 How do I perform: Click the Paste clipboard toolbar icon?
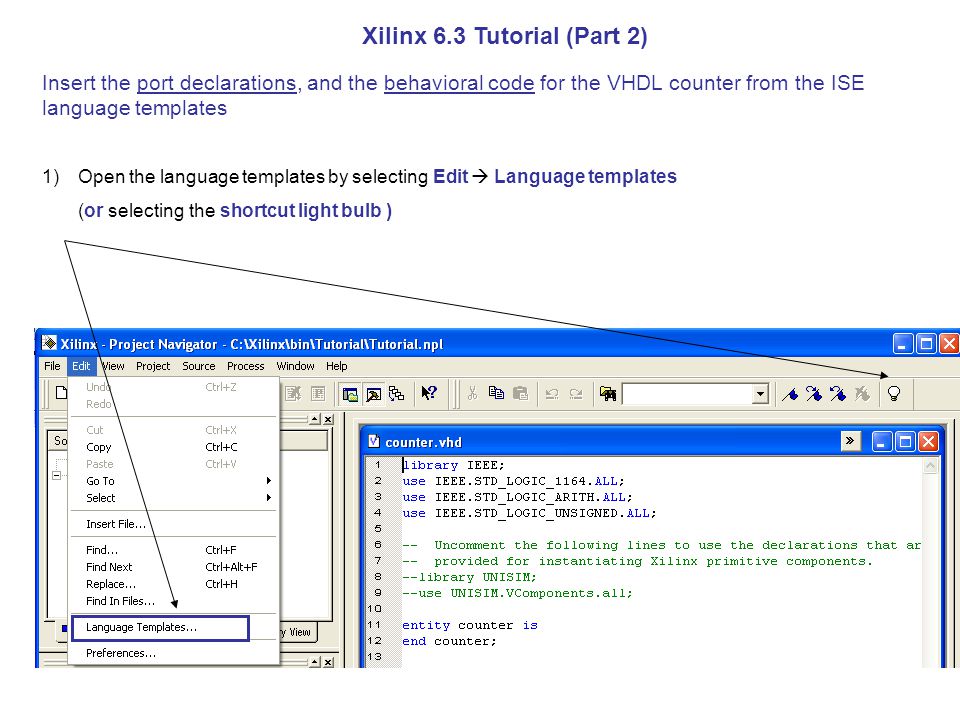(520, 393)
